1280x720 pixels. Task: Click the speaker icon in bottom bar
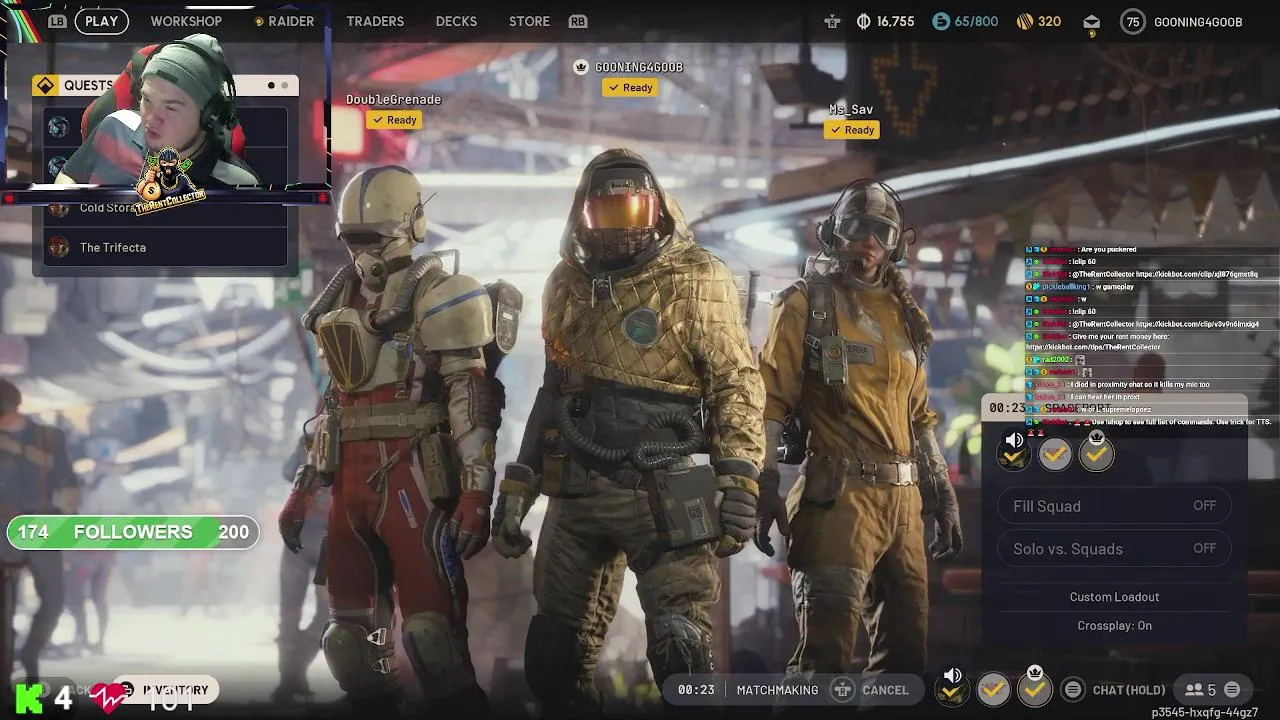[x=953, y=676]
